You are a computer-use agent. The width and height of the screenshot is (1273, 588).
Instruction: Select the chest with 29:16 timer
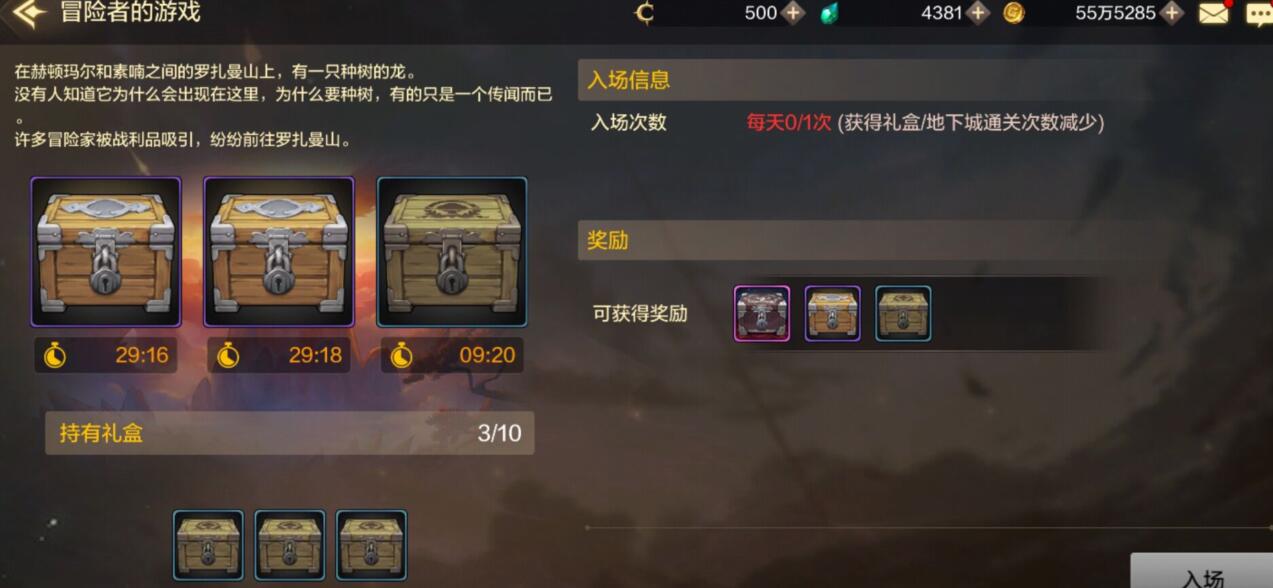coord(106,252)
